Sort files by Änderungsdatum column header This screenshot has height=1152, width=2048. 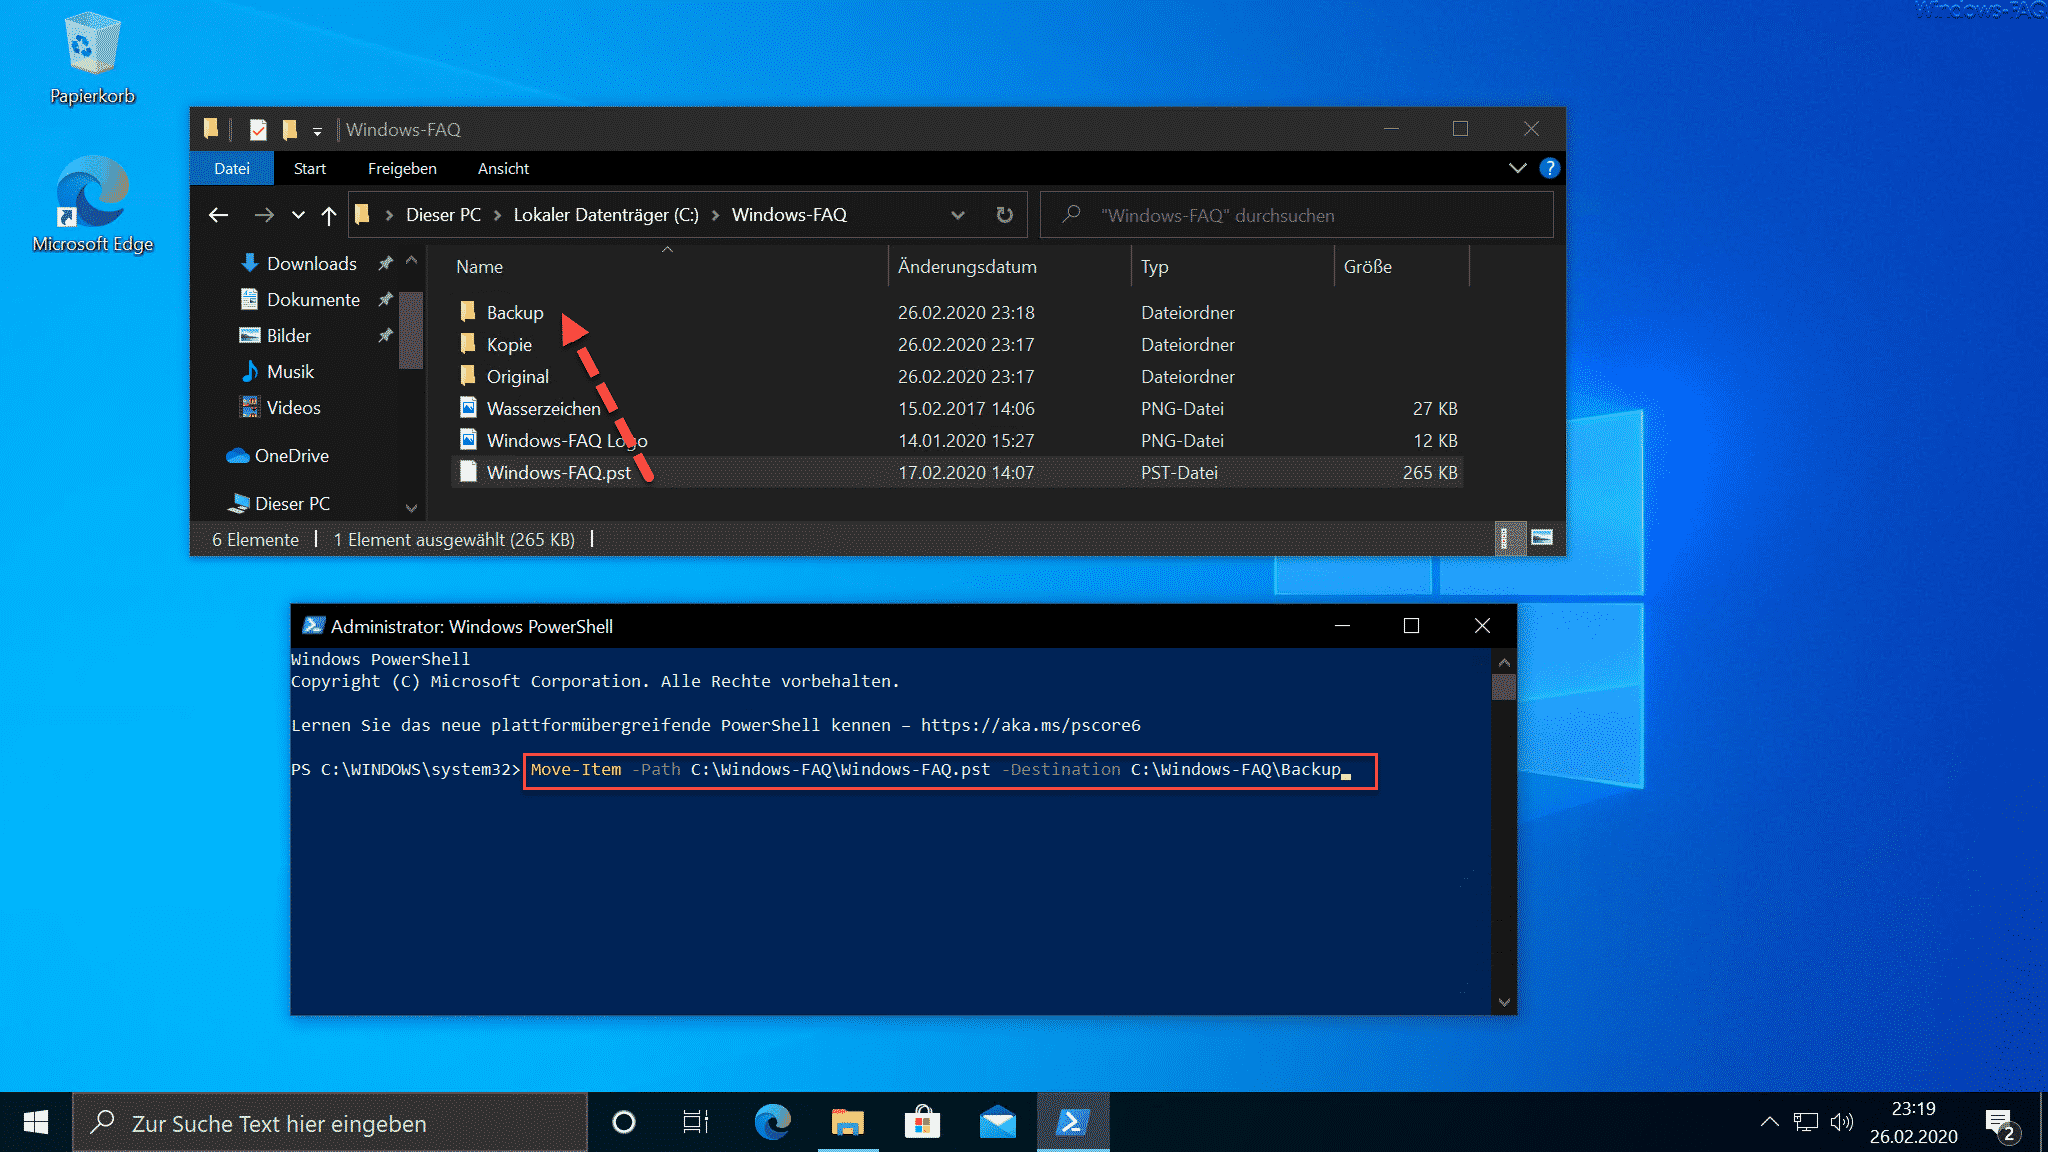click(x=967, y=267)
